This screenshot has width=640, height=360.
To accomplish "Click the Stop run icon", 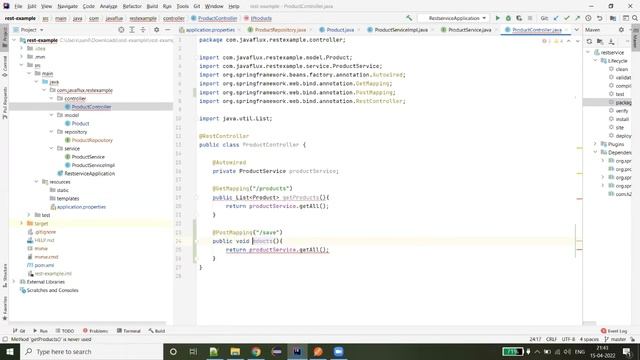I will click(x=530, y=18).
